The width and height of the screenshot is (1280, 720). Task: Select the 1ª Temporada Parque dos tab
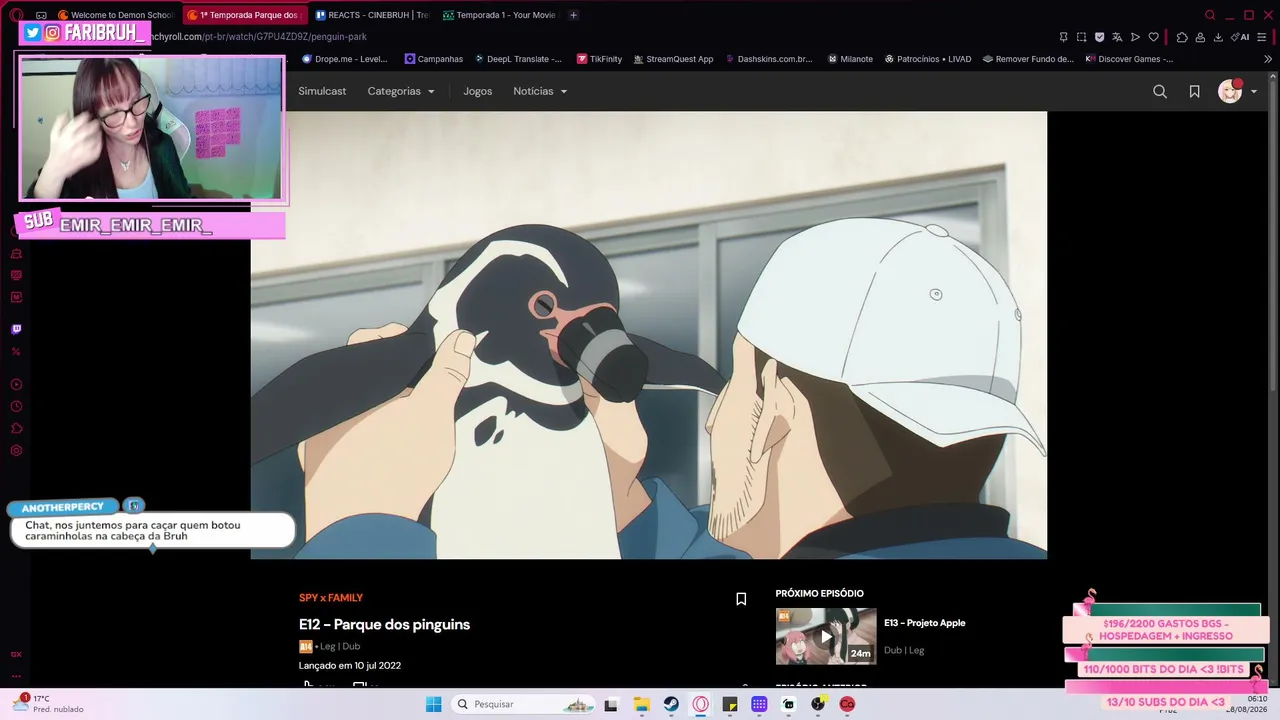(x=246, y=15)
